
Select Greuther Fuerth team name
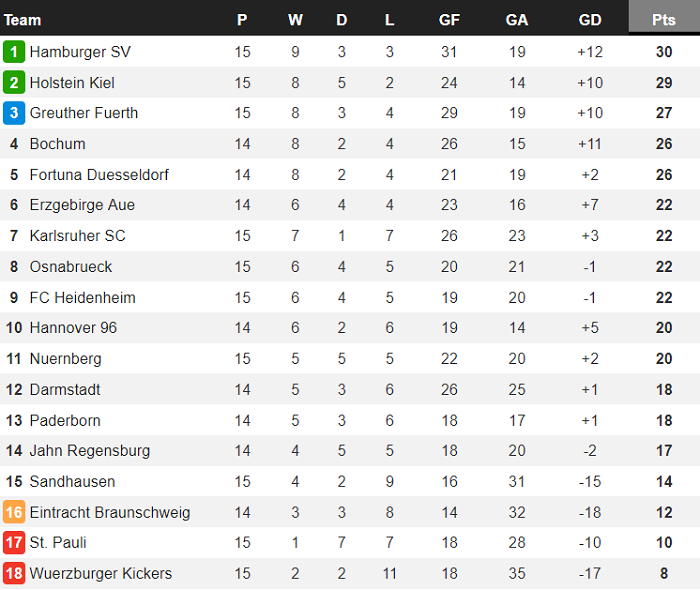(84, 113)
